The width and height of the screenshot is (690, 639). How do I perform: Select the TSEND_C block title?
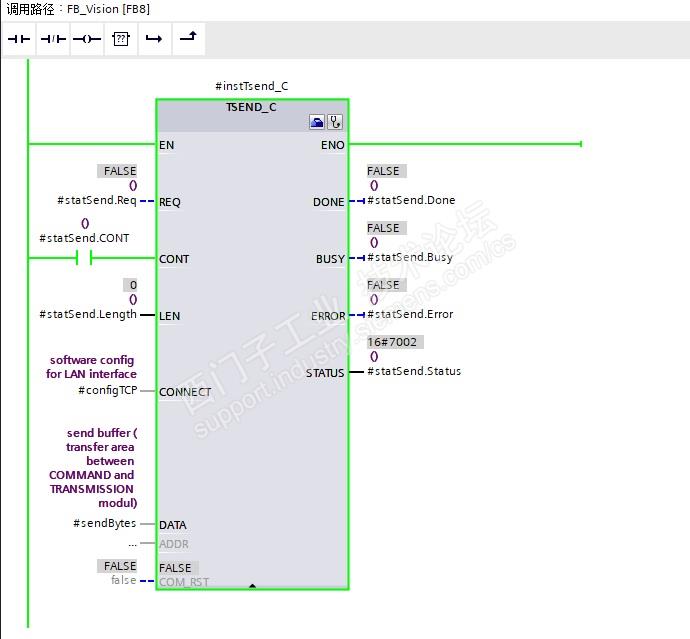click(251, 107)
